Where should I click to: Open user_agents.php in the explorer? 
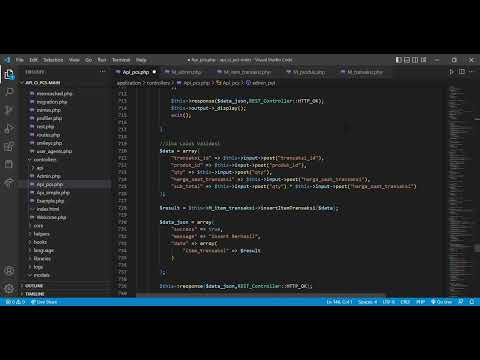pos(54,151)
